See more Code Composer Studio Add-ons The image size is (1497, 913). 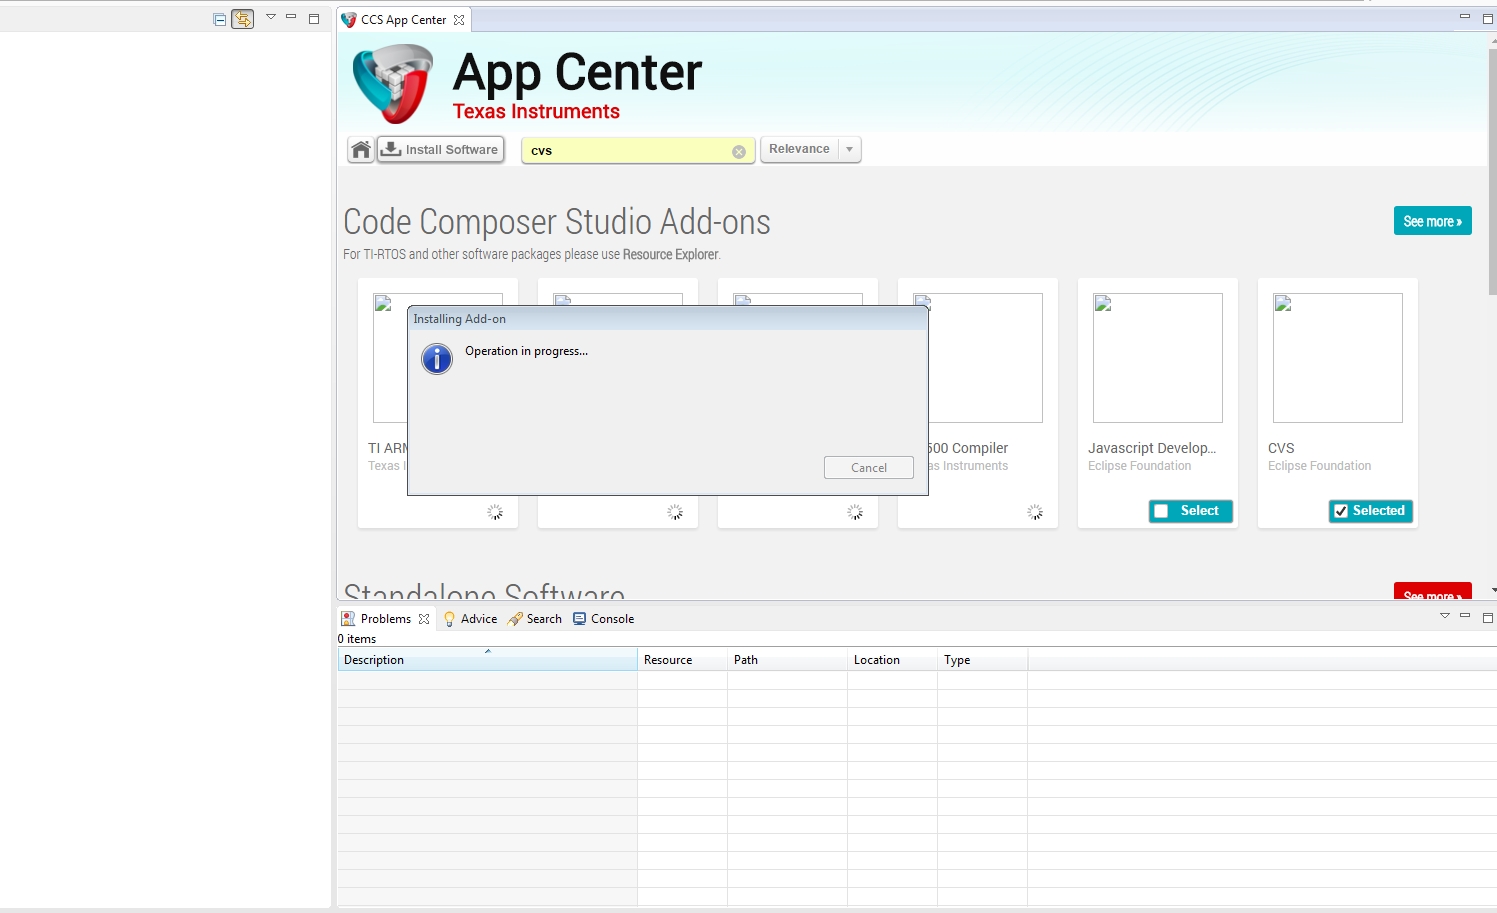coord(1432,221)
